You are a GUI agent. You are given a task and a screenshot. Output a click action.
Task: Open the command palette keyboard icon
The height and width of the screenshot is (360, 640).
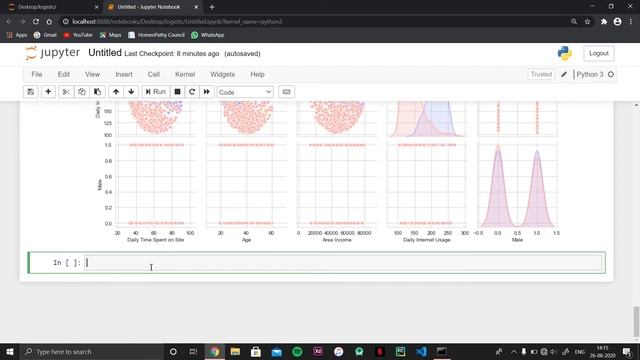[287, 92]
